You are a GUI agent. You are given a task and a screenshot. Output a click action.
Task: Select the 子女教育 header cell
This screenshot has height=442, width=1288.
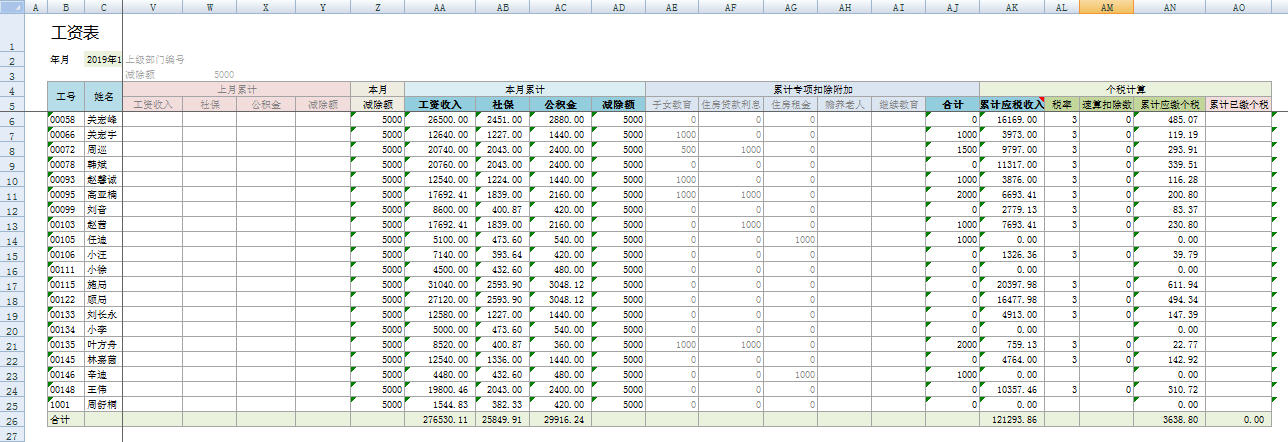(672, 104)
